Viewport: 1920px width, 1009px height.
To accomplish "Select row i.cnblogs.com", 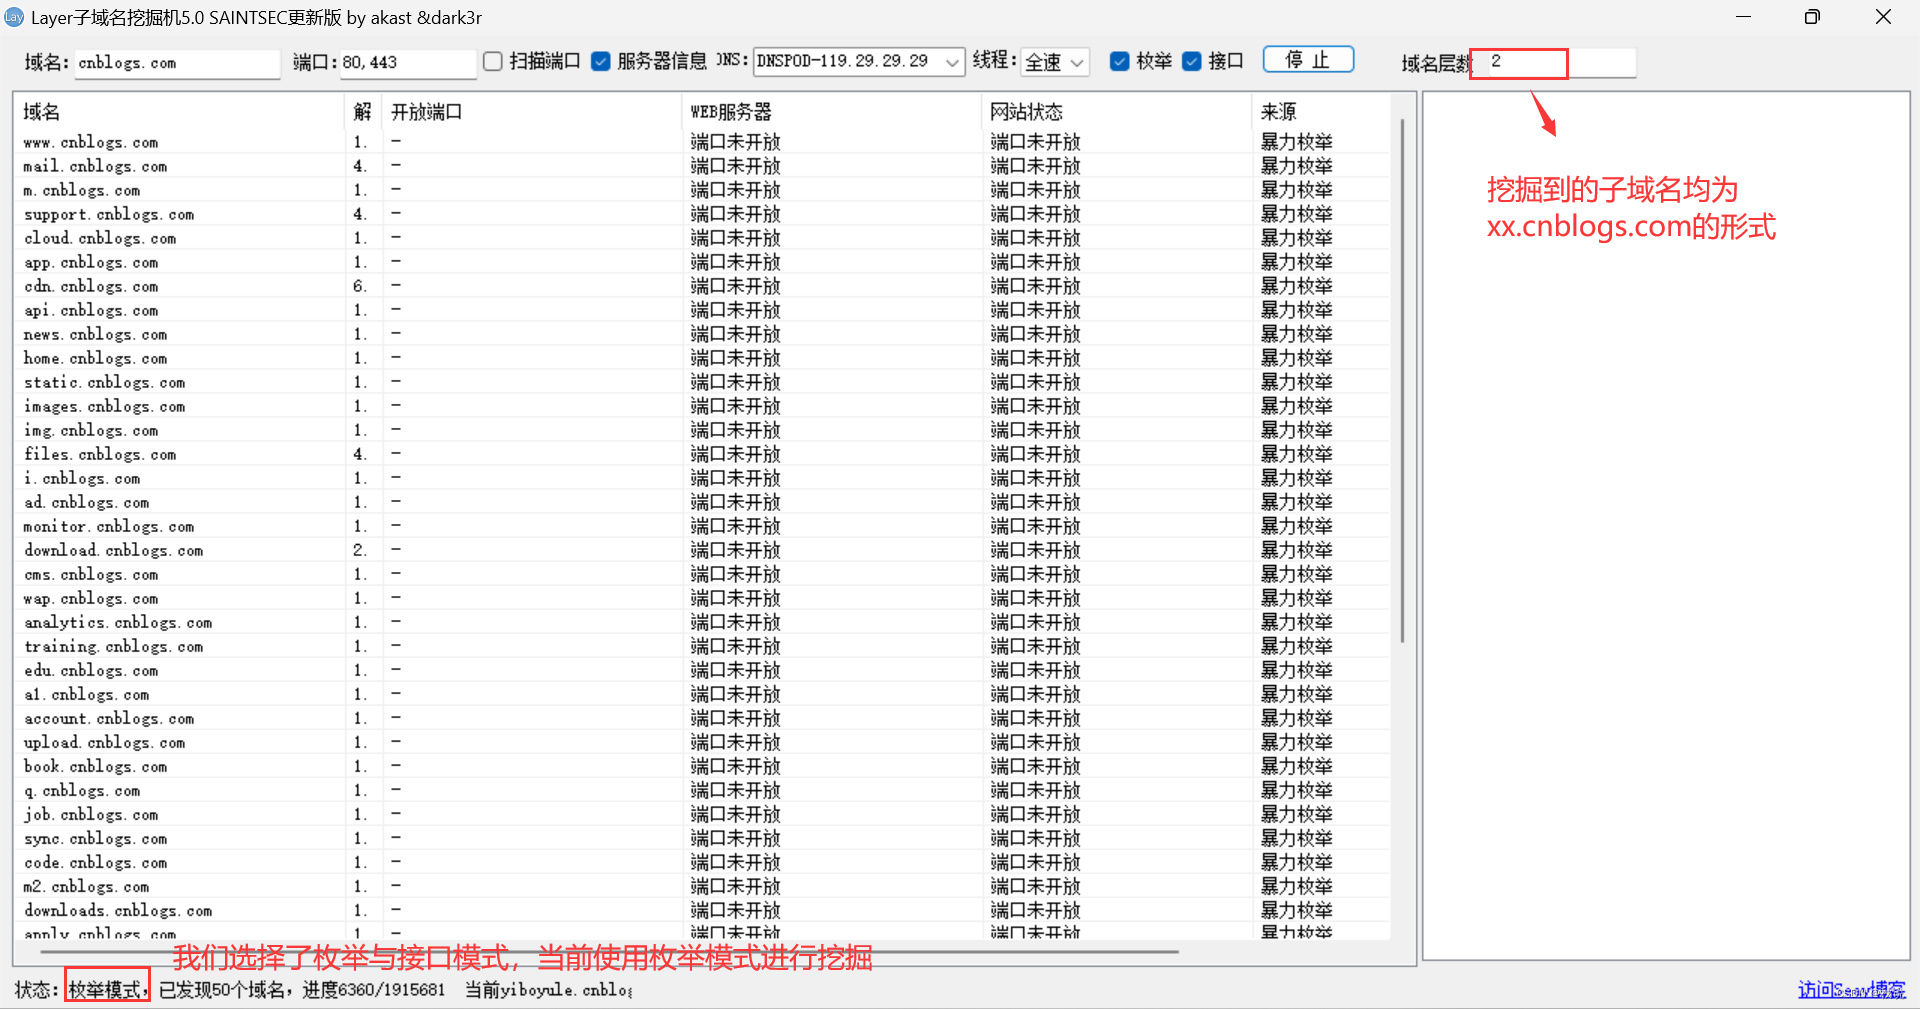I will pos(703,478).
